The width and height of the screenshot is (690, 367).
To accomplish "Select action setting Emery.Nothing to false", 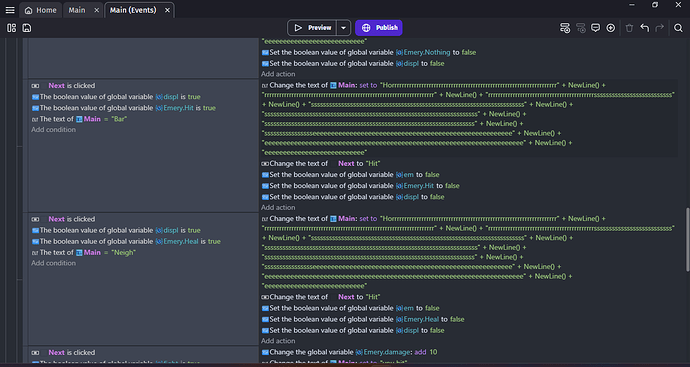I will tap(369, 52).
